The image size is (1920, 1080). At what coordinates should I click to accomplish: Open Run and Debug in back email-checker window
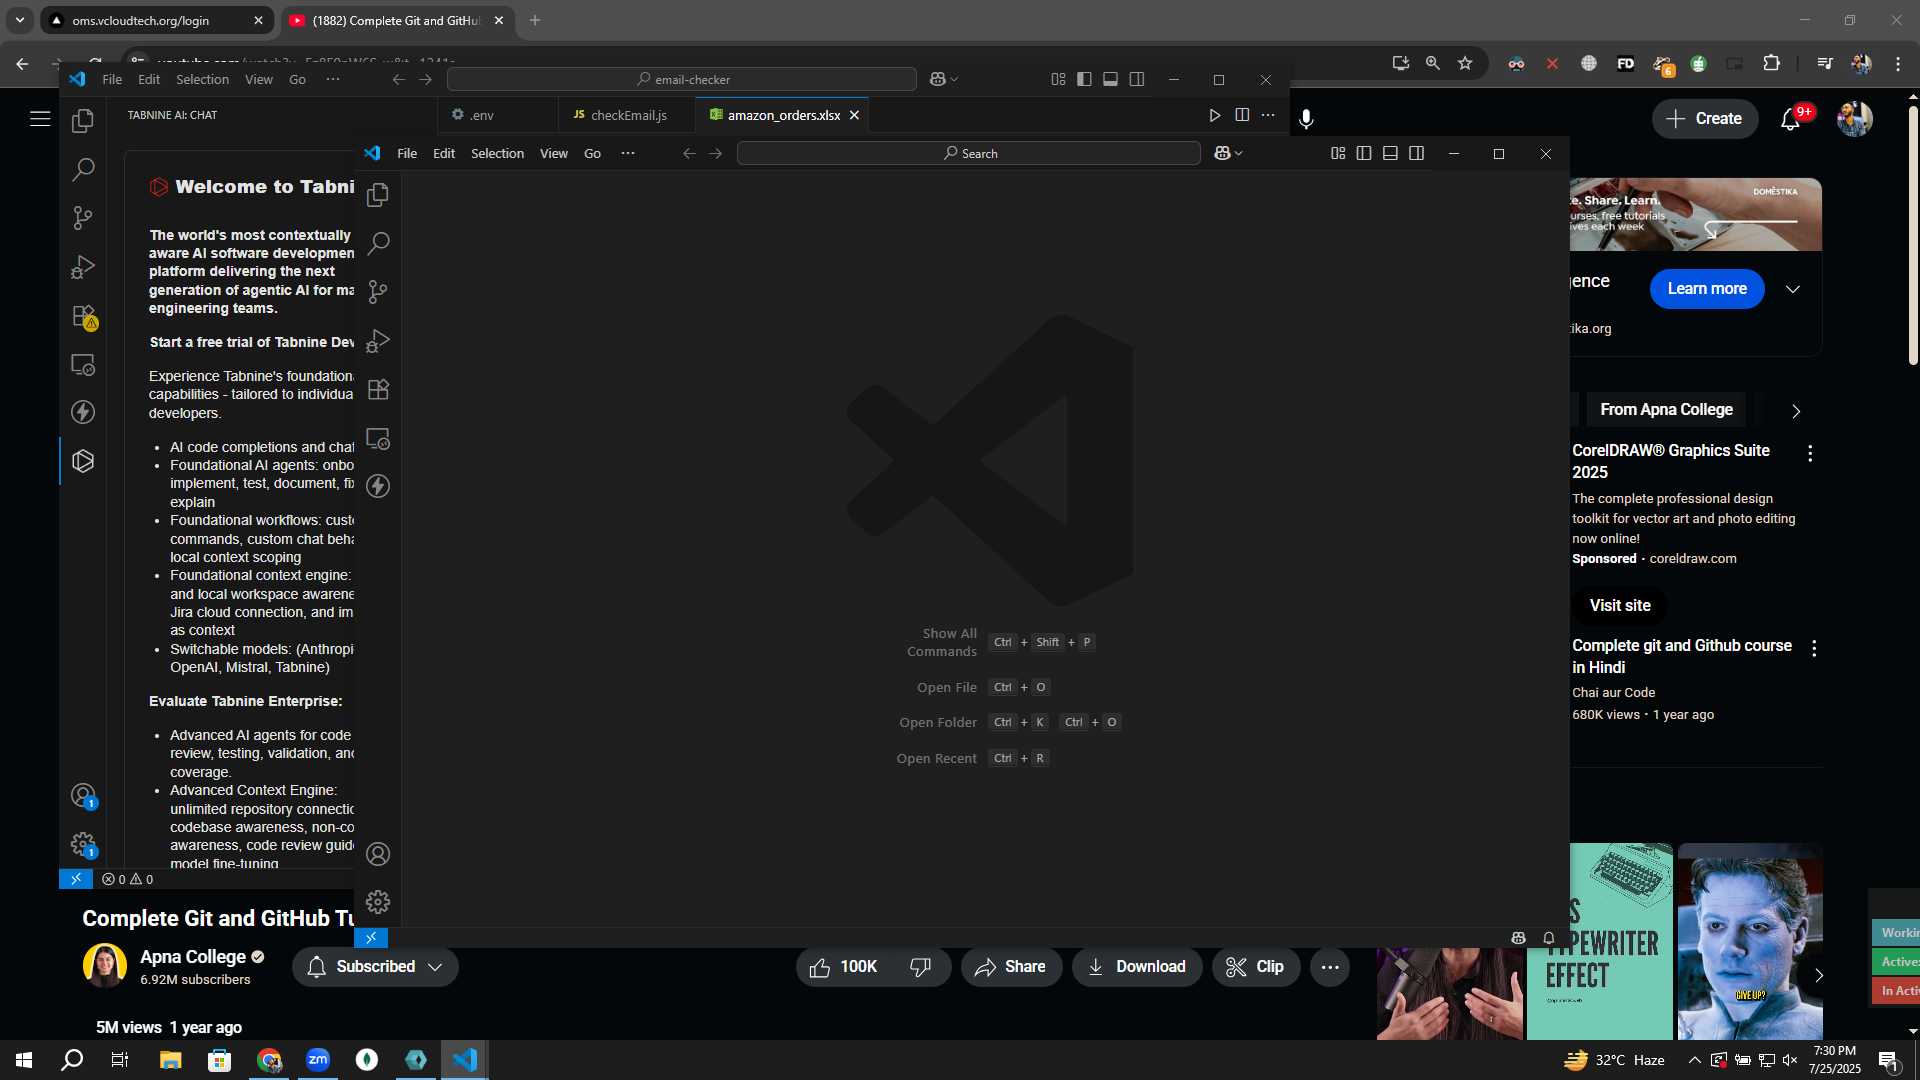(x=83, y=267)
